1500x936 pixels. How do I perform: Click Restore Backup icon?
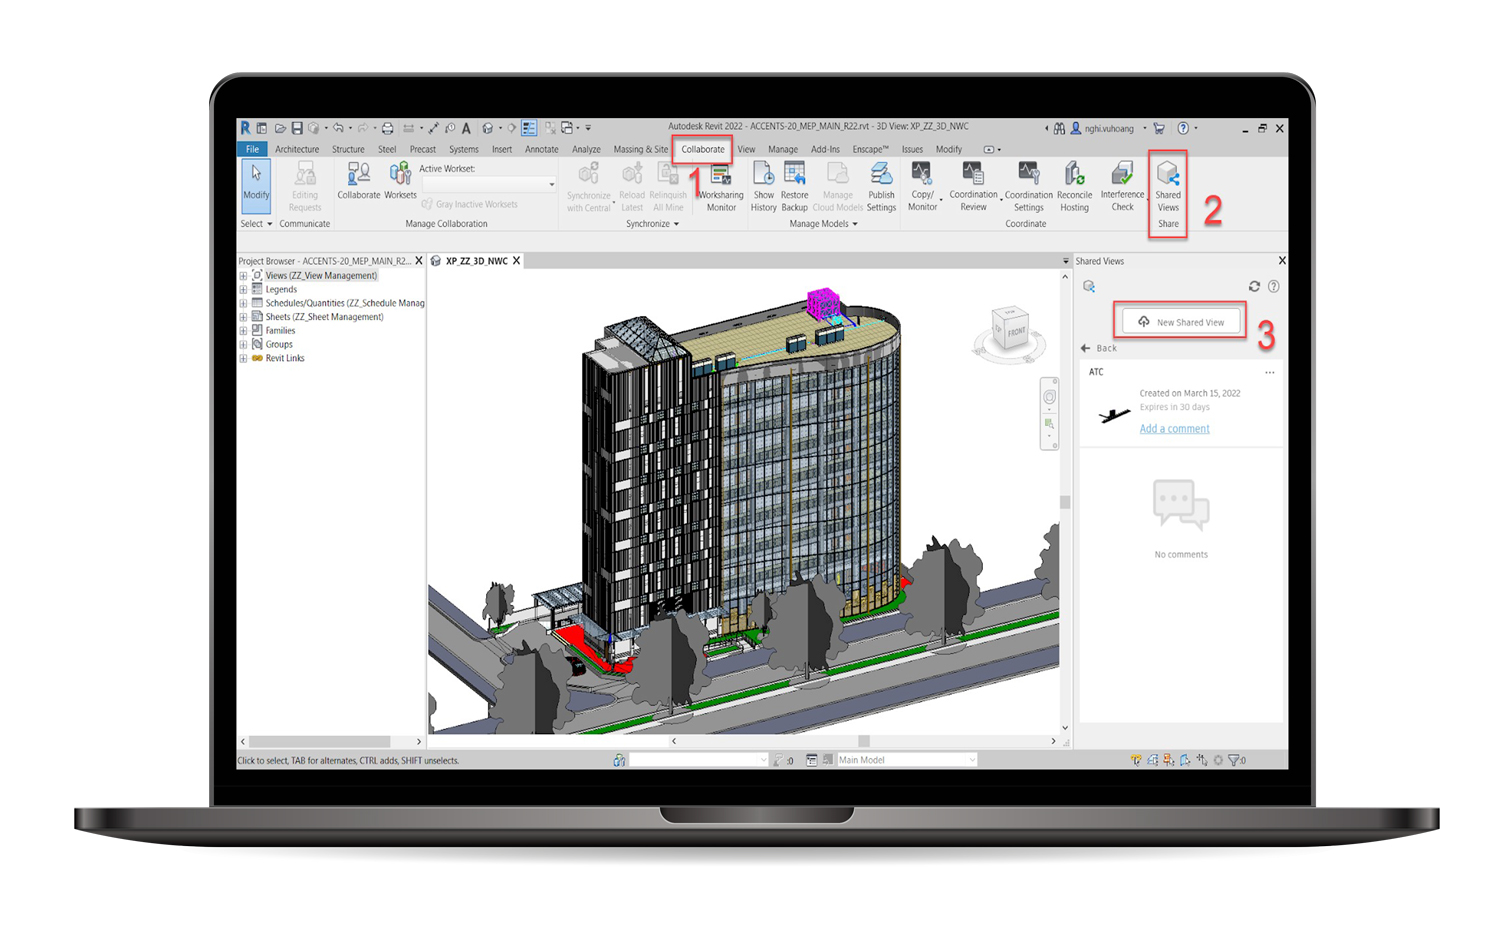(795, 187)
